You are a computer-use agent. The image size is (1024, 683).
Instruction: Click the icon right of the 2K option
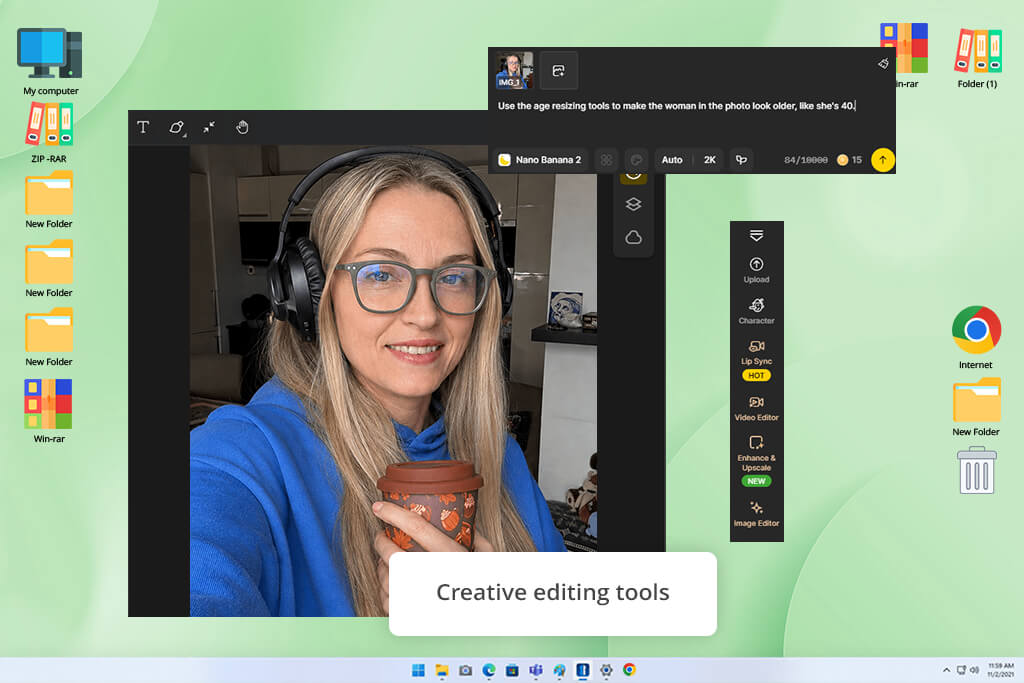point(741,160)
